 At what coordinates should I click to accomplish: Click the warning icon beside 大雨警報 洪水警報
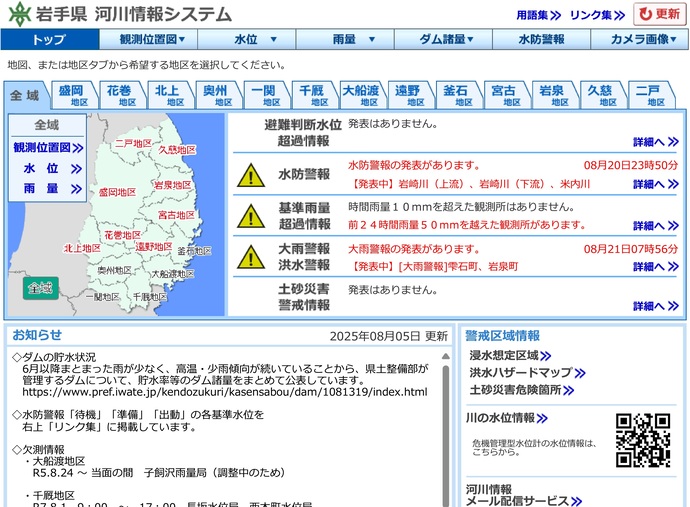[249, 256]
